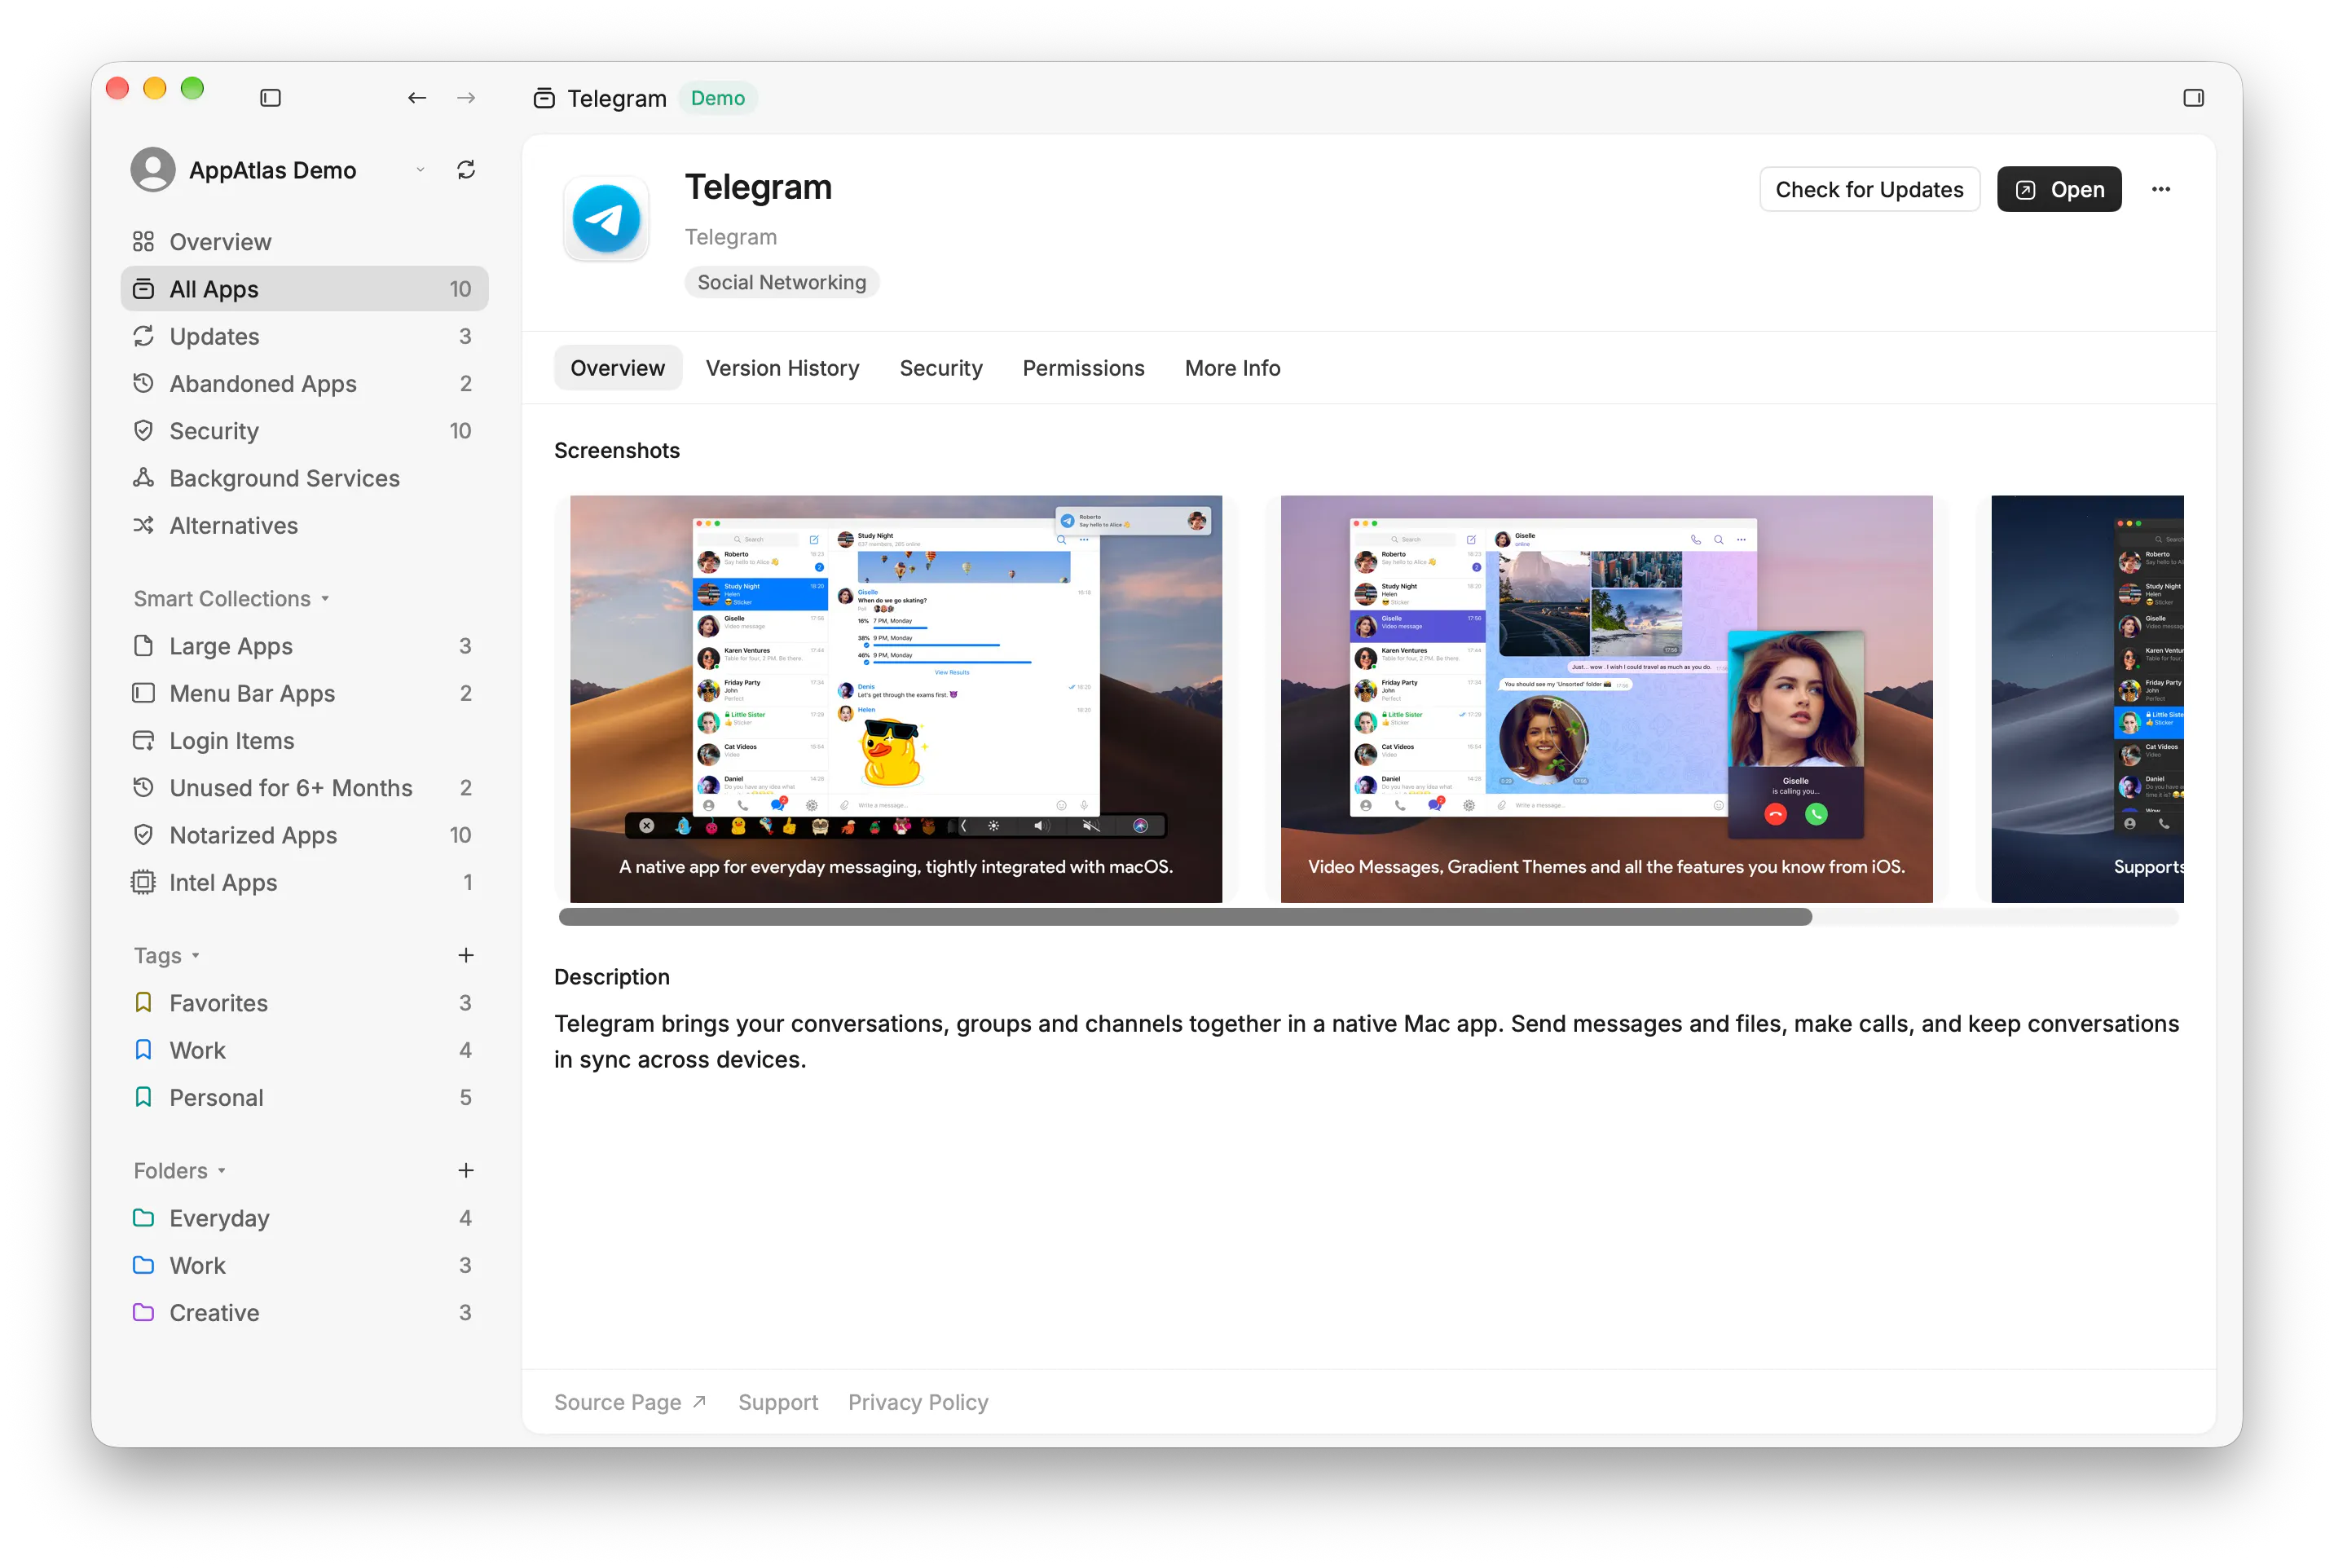Add a new folder with plus icon
2334x1568 pixels.
click(x=466, y=1170)
